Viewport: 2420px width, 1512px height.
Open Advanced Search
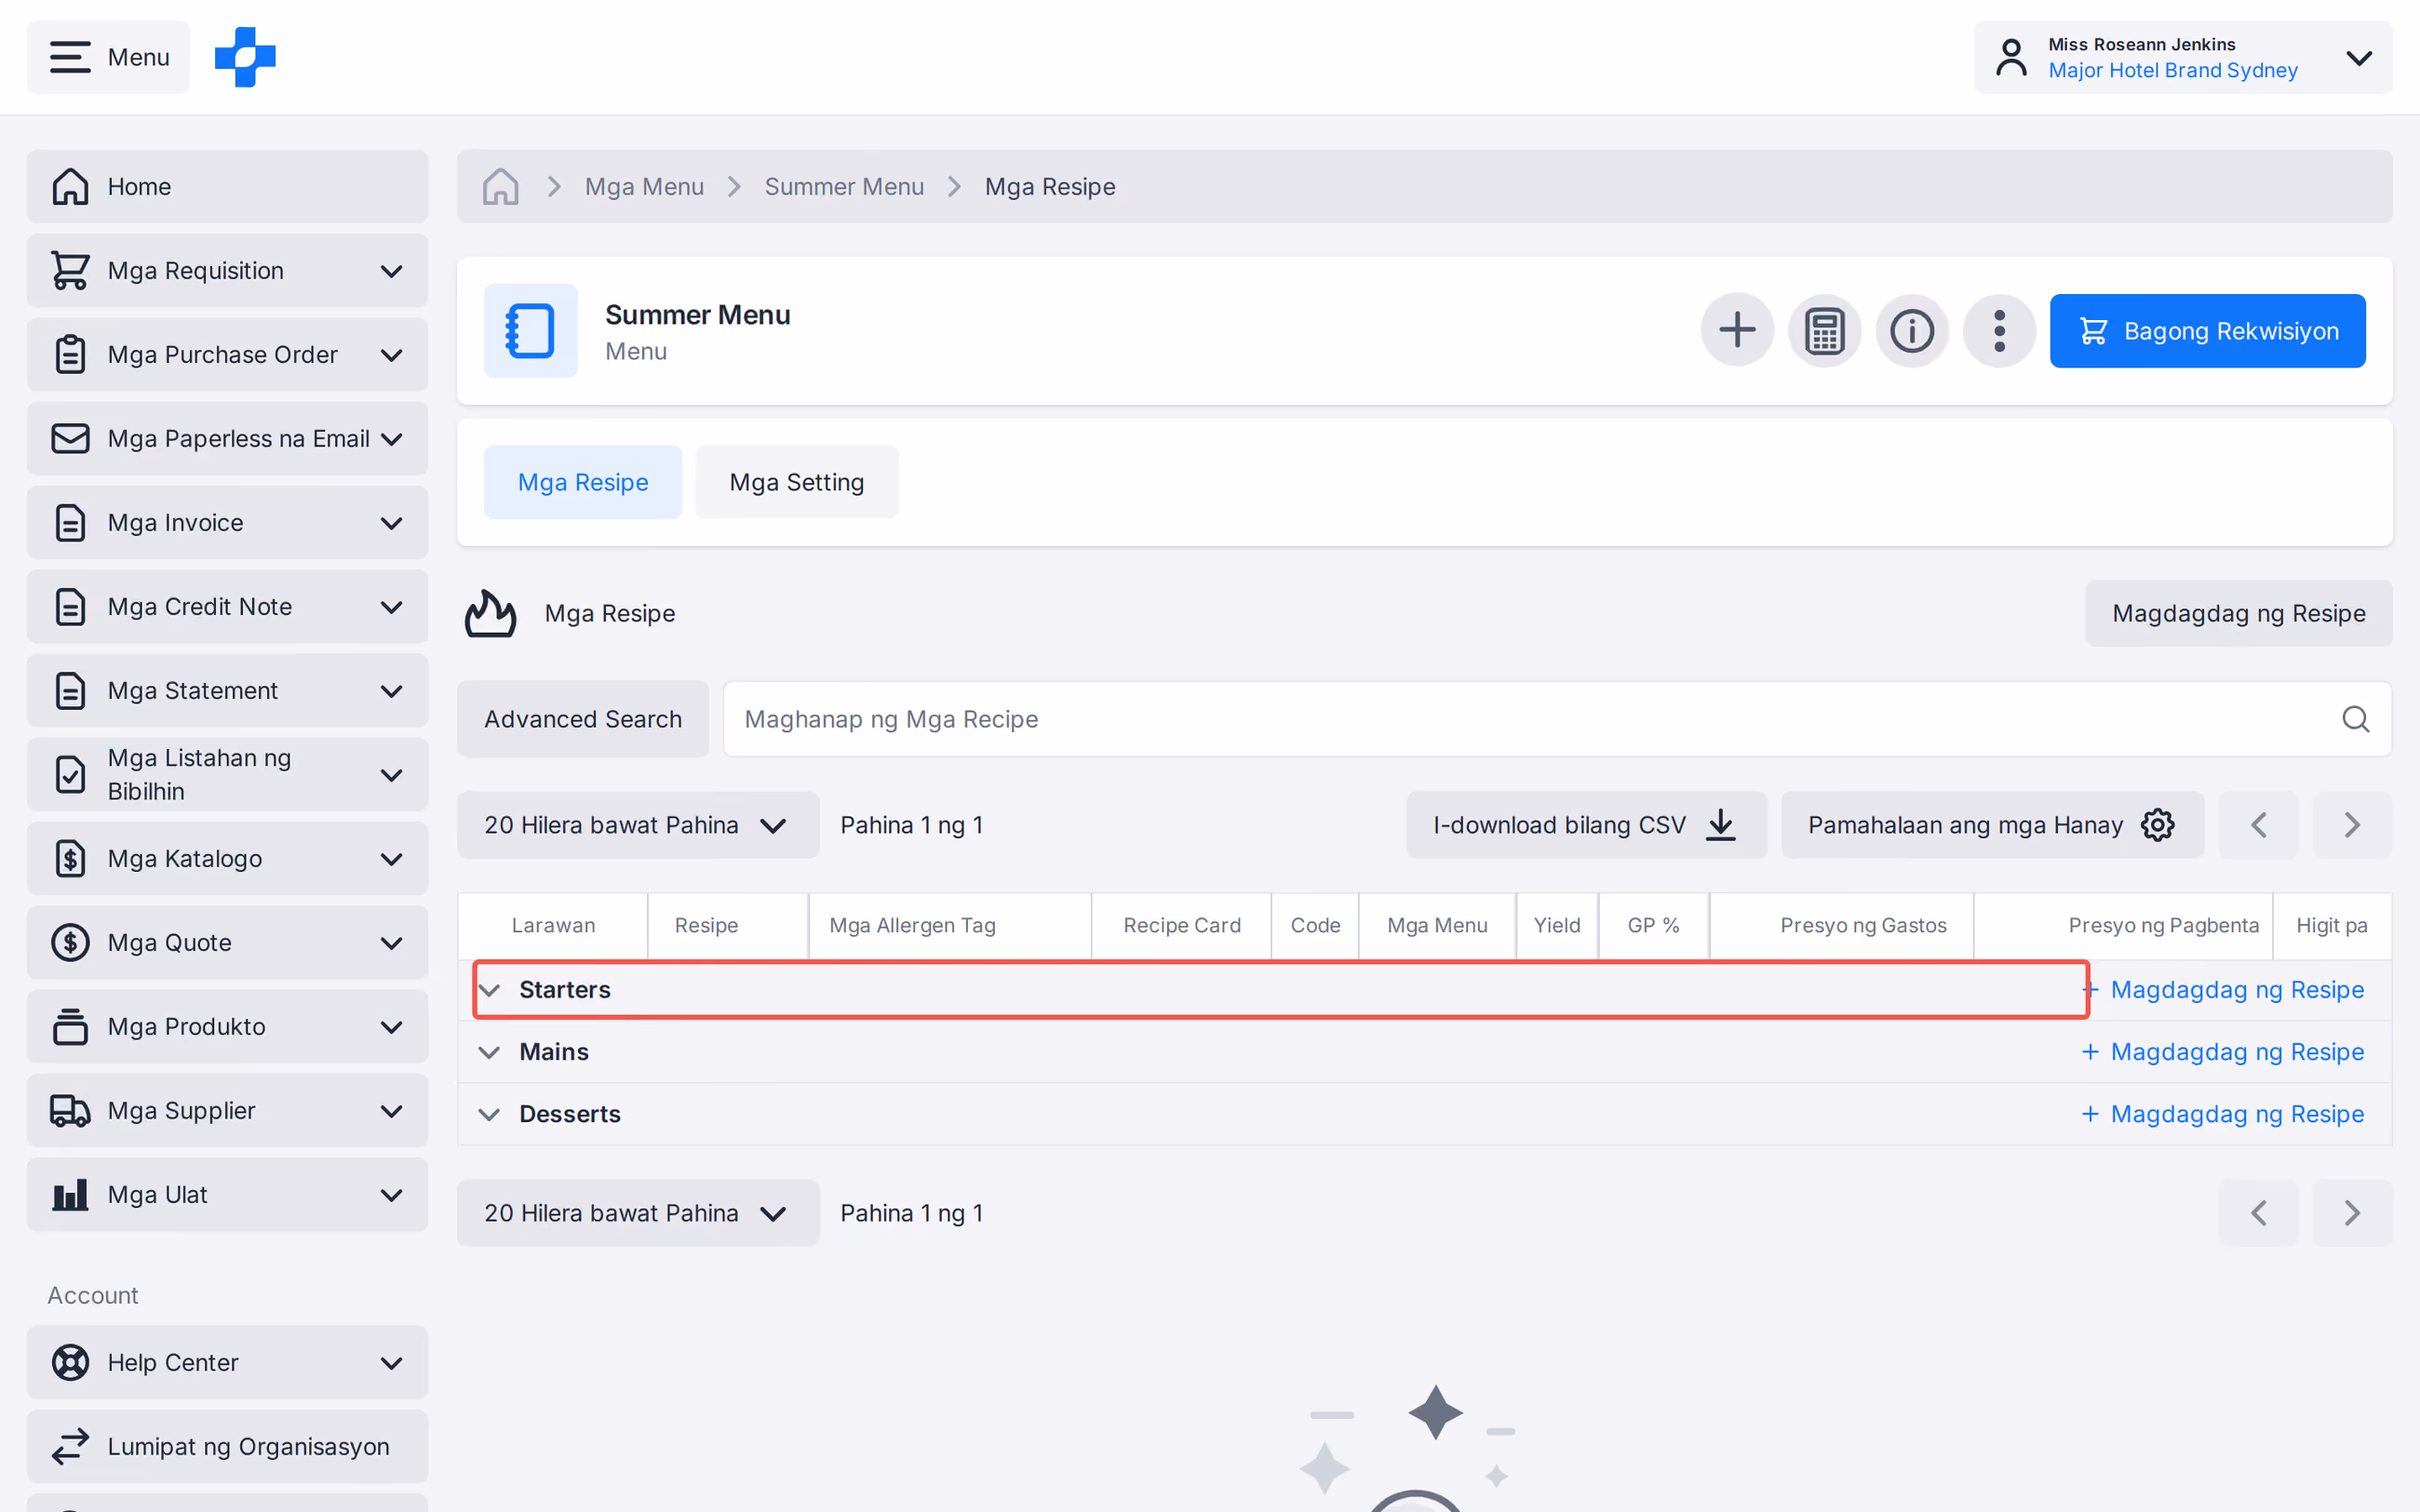583,719
